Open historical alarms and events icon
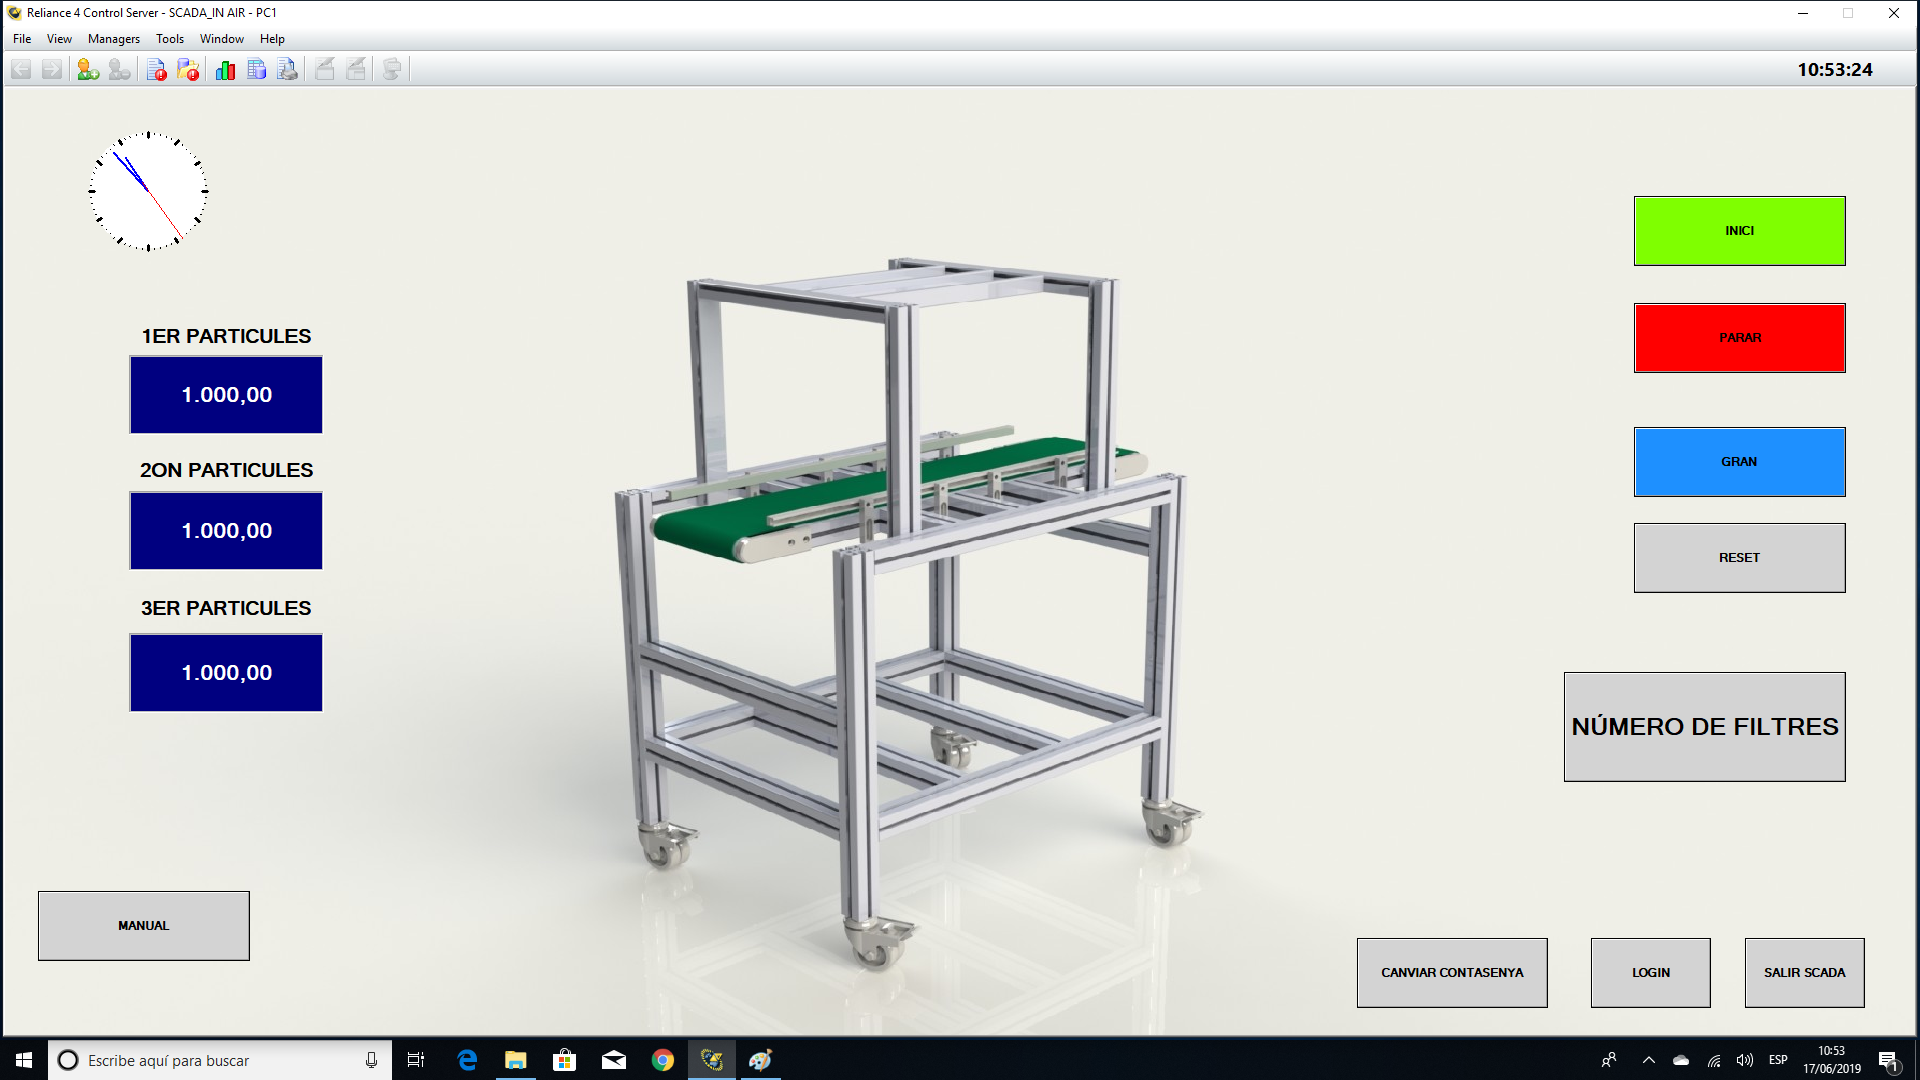The image size is (1920, 1080). [x=188, y=69]
